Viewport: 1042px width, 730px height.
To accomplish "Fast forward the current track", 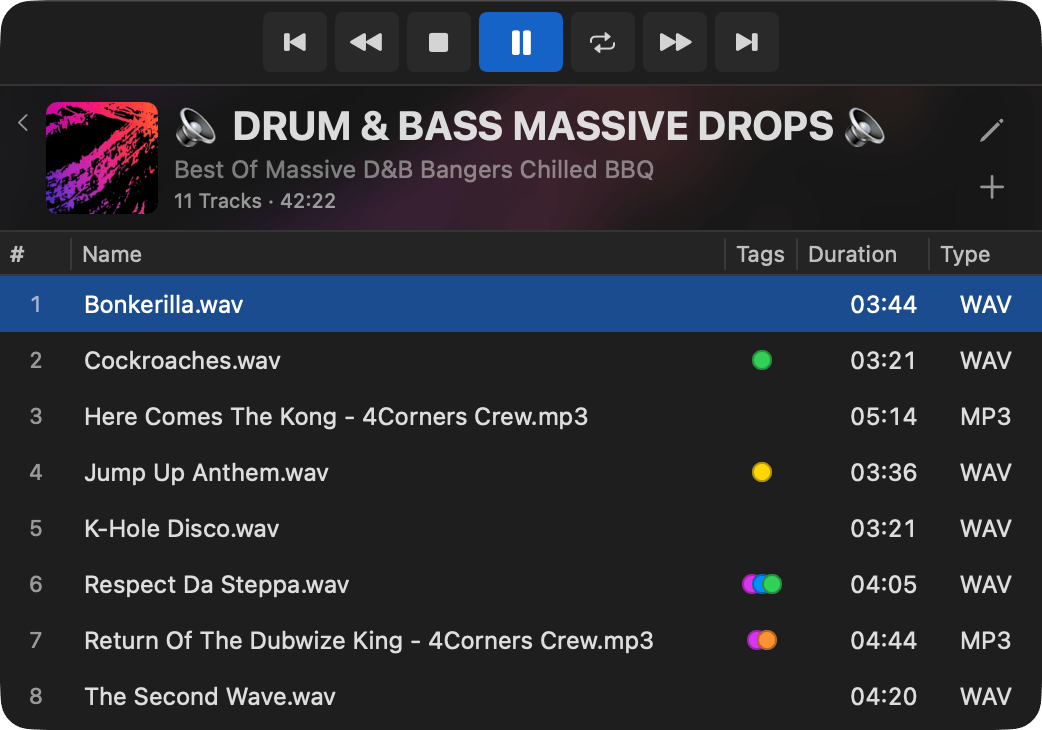I will (x=675, y=43).
